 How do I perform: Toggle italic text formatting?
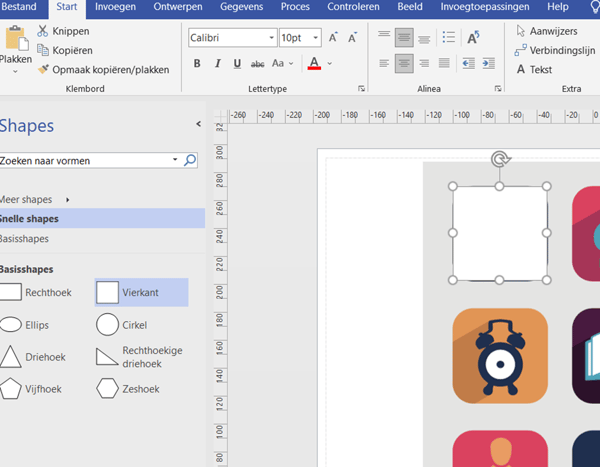pyautogui.click(x=217, y=64)
